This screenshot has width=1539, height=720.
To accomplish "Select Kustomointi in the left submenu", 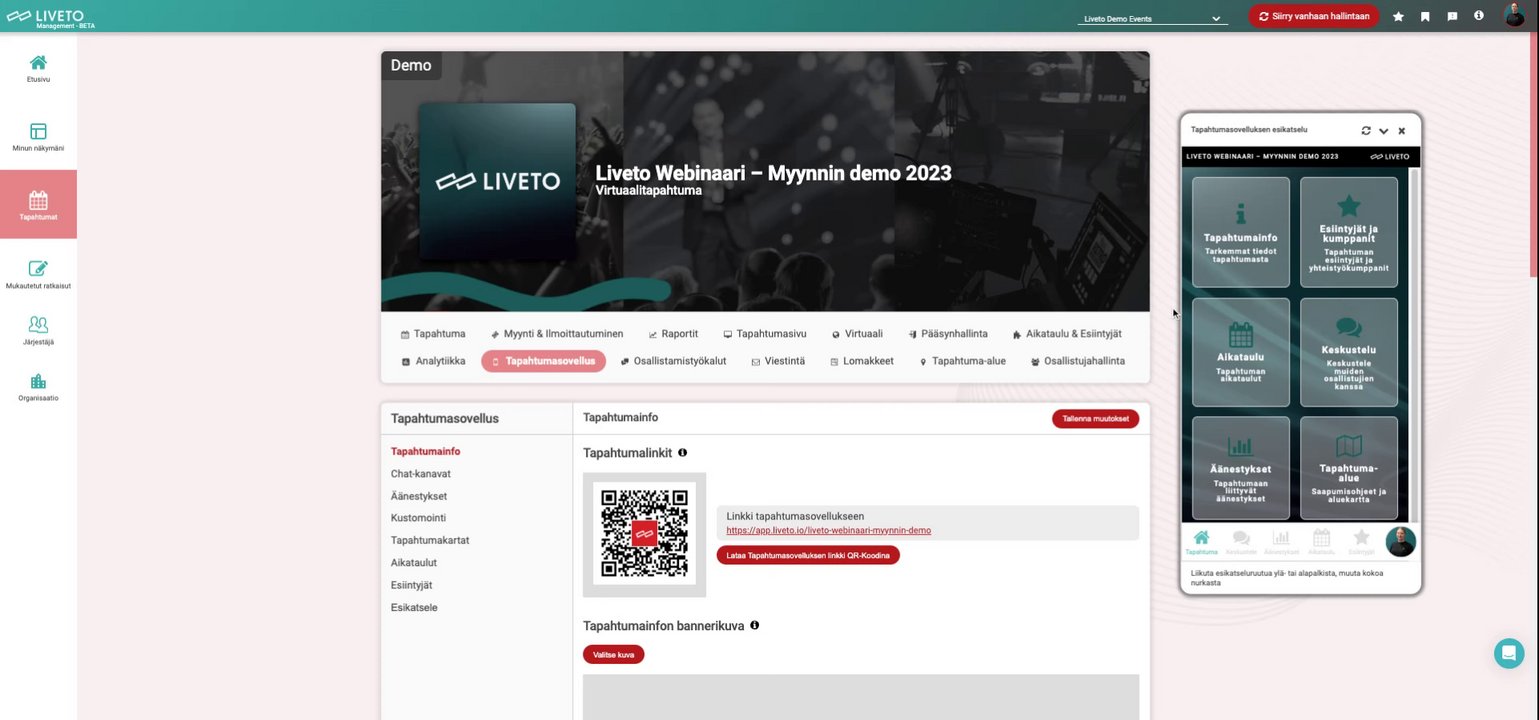I will 418,518.
